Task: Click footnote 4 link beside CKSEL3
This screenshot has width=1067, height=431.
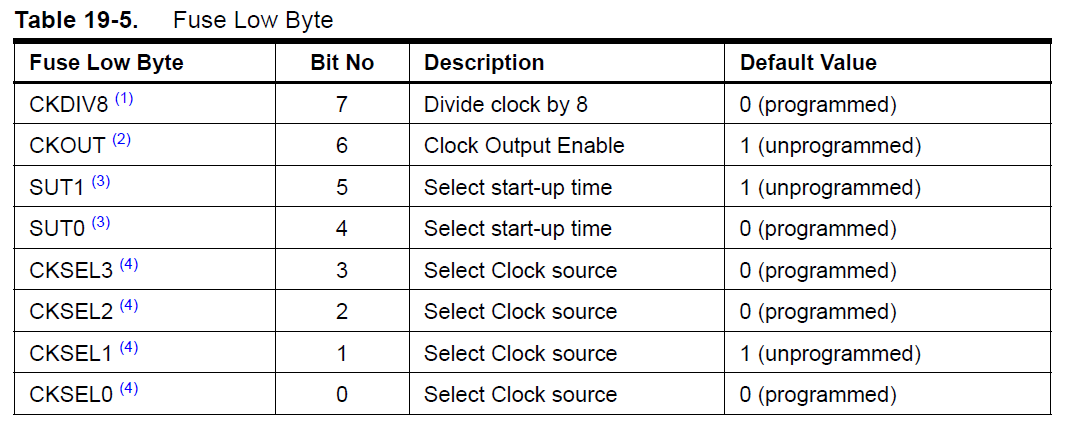Action: 129,265
